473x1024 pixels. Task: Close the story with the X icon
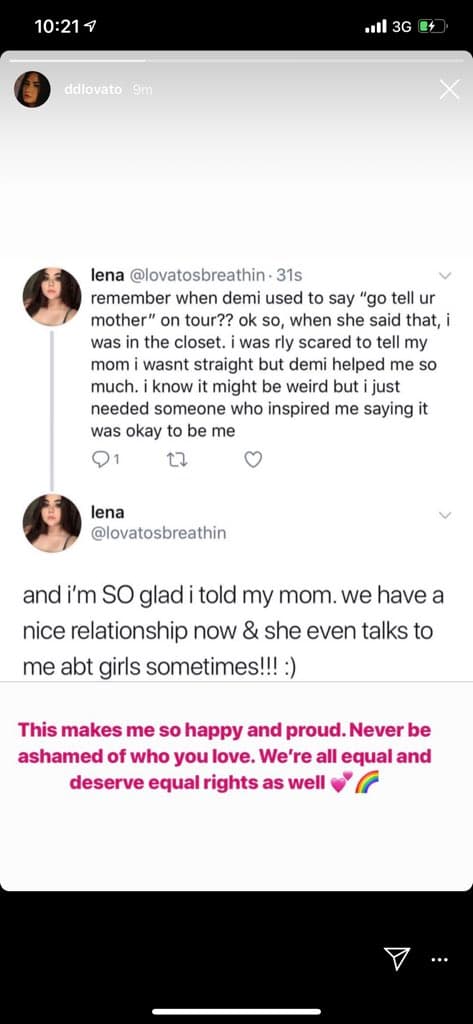pos(449,89)
